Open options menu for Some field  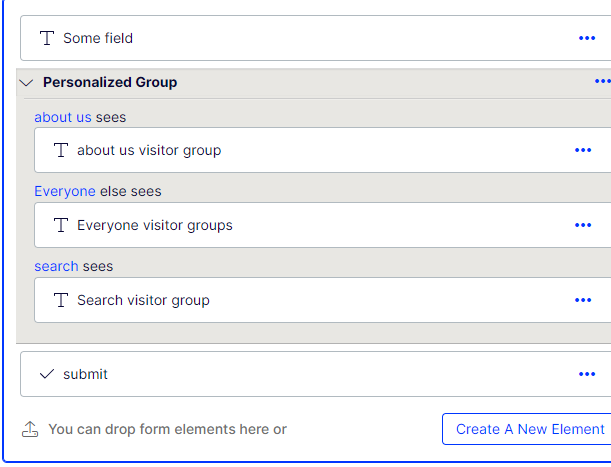587,38
